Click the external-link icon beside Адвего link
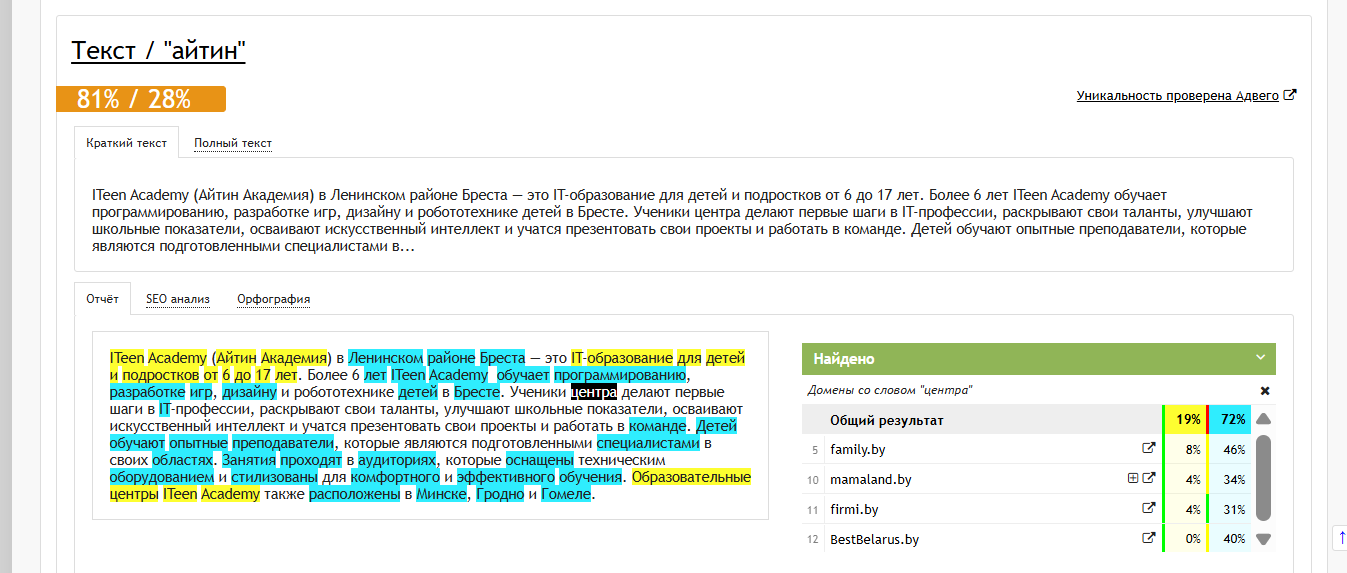 point(1290,96)
